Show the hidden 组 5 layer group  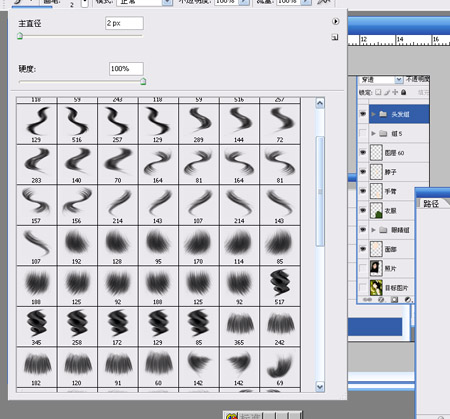(x=363, y=133)
